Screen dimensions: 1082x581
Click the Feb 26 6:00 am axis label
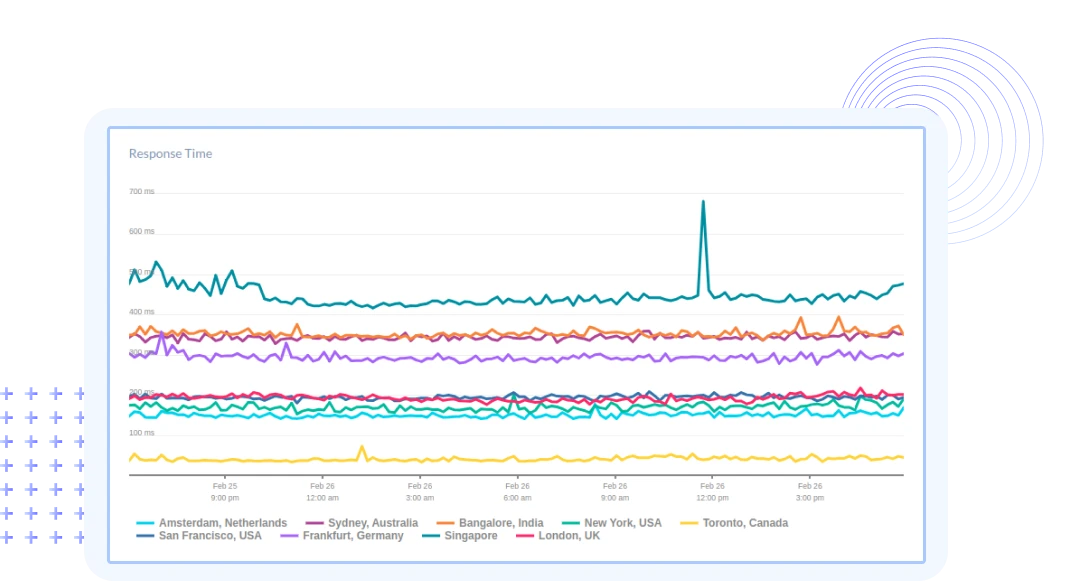(518, 492)
